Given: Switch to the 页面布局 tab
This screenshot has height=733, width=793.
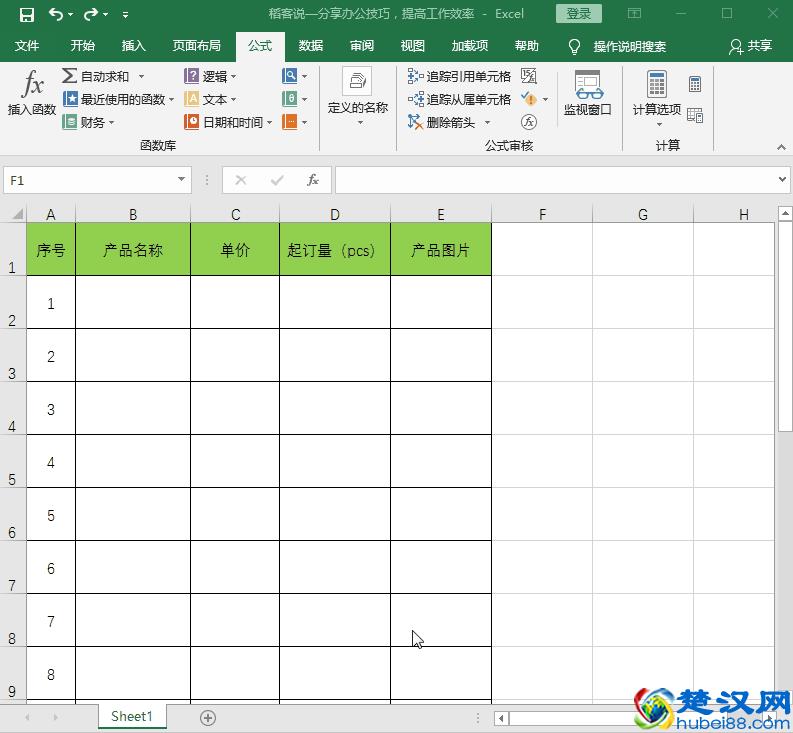Looking at the screenshot, I should 197,46.
